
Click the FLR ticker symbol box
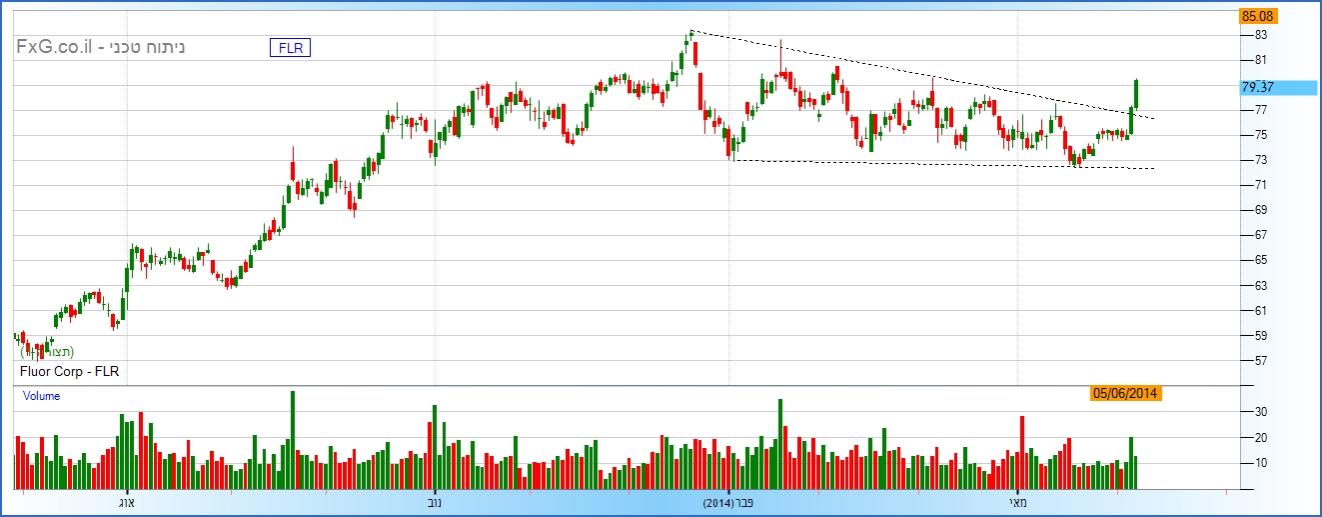290,47
